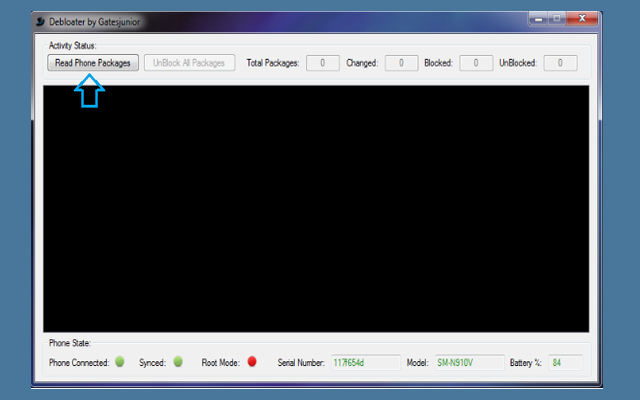The height and width of the screenshot is (400, 640).
Task: Close the Debloater window
Action: click(x=582, y=19)
